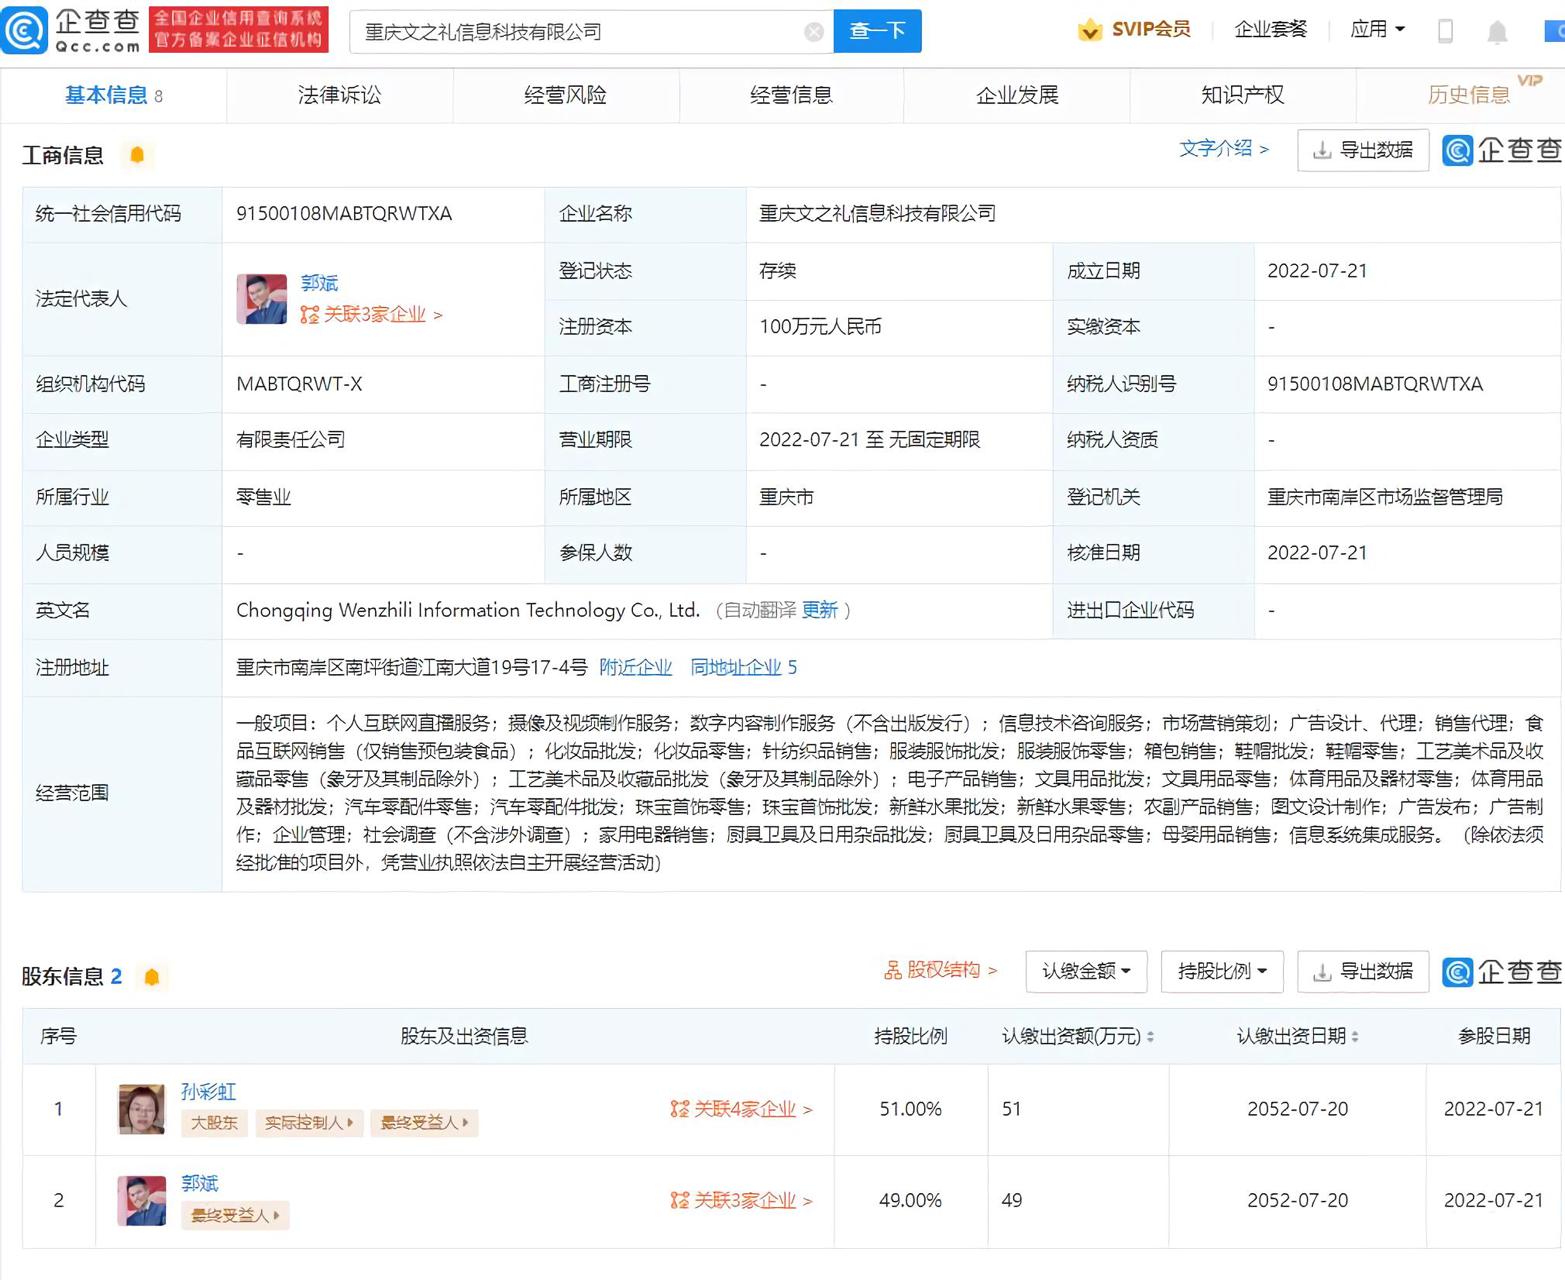Open notifications bell in top bar
Image resolution: width=1565 pixels, height=1280 pixels.
1497,33
